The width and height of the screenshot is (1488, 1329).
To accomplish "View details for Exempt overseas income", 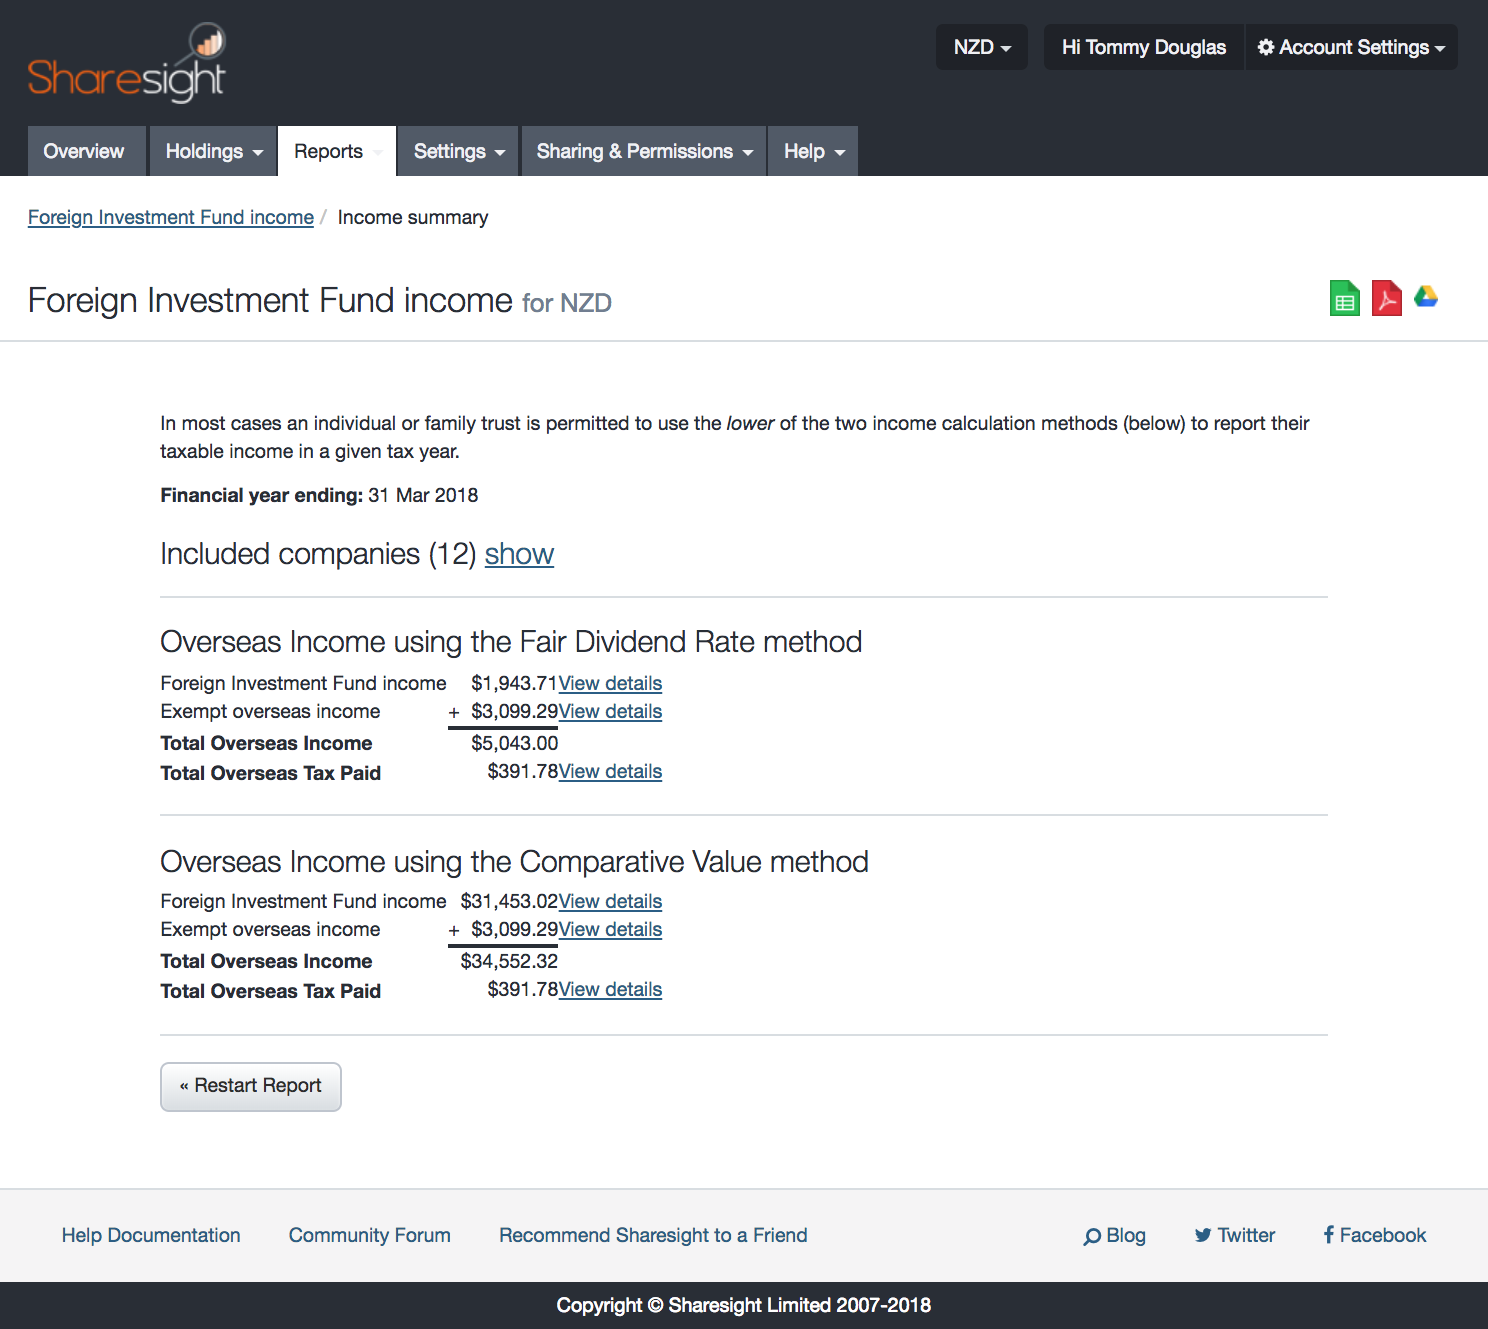I will [610, 711].
